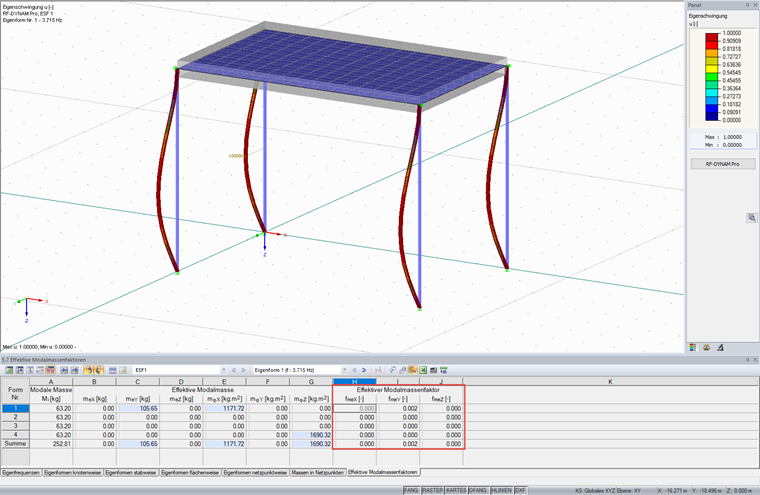Screen dimensions: 760x495
Task: Click the Max : 1.00000 value in panel
Action: (x=723, y=137)
